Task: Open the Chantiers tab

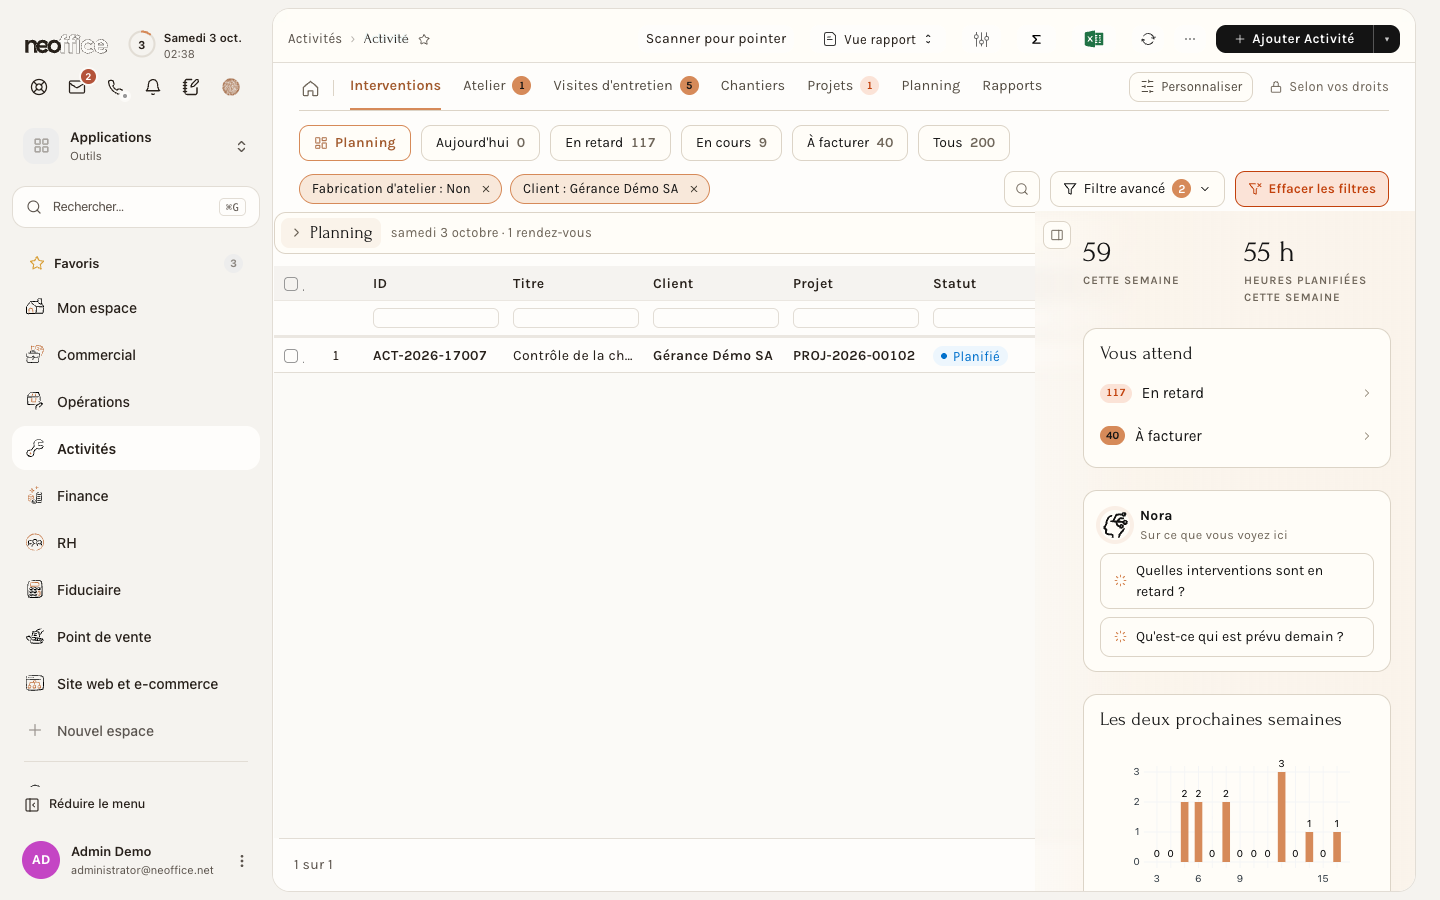Action: point(753,86)
